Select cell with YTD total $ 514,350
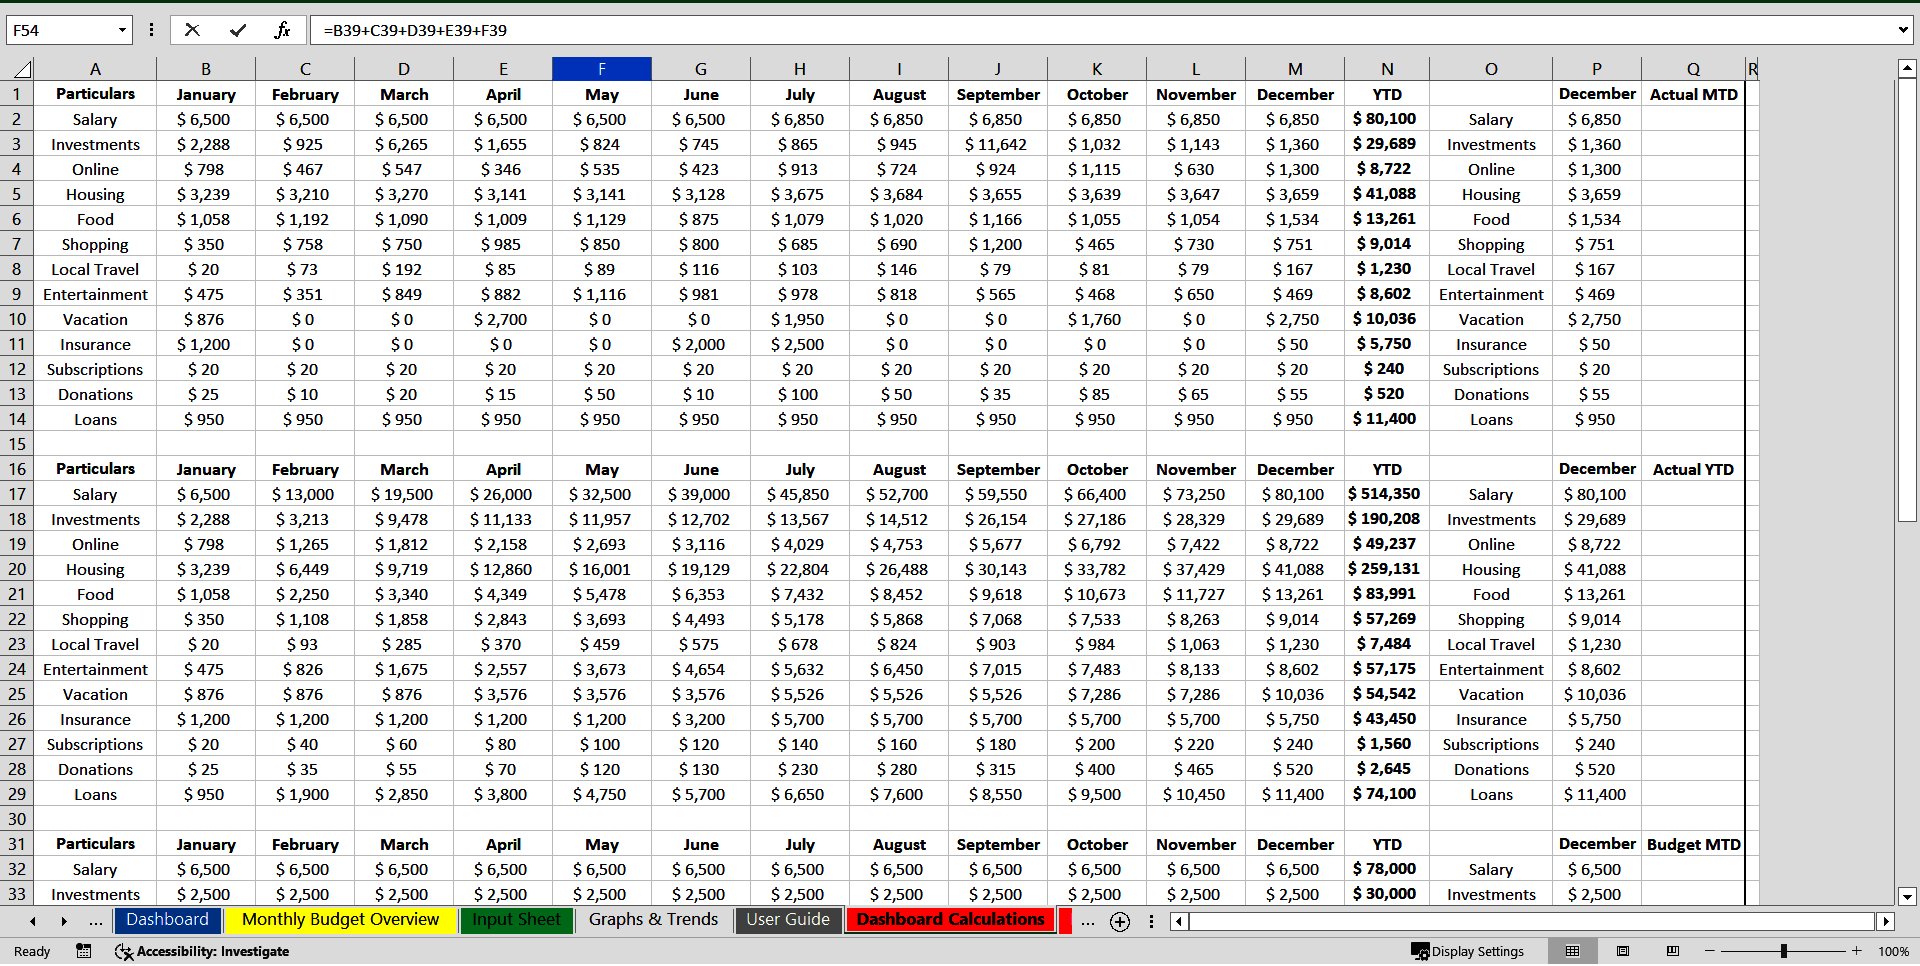This screenshot has height=966, width=1920. coord(1387,494)
